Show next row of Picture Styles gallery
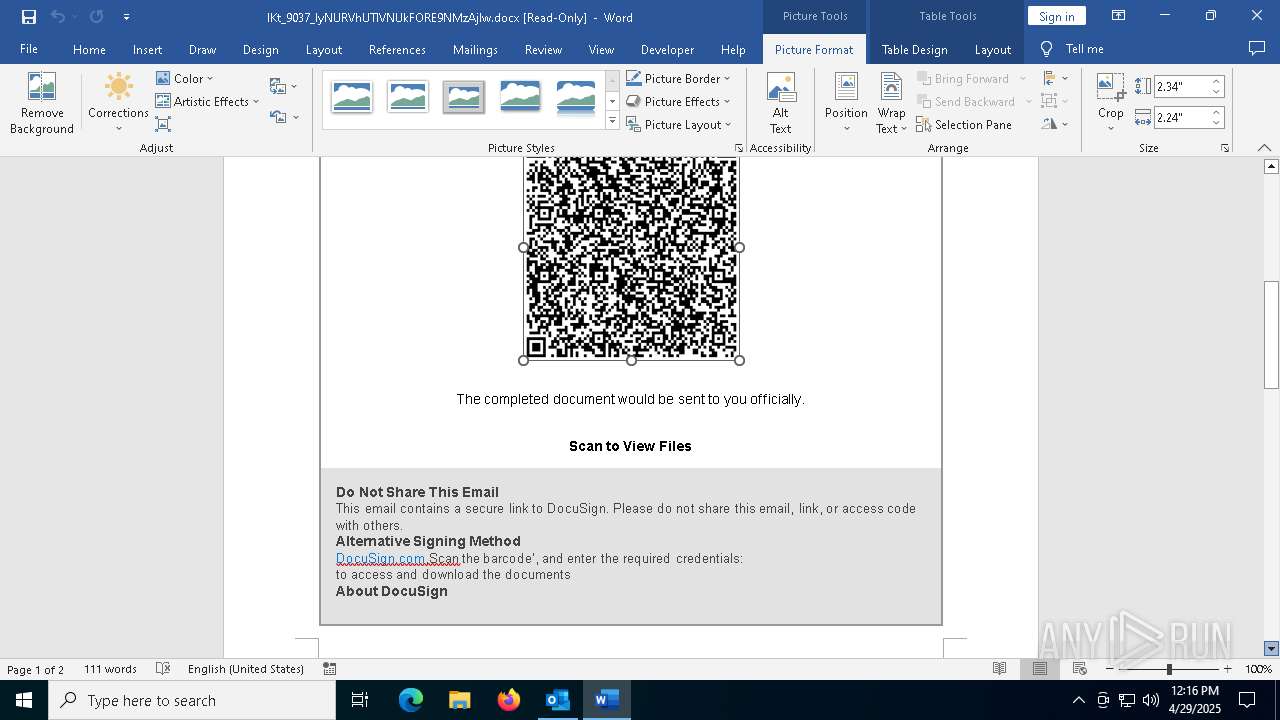1280x720 pixels. tap(612, 101)
